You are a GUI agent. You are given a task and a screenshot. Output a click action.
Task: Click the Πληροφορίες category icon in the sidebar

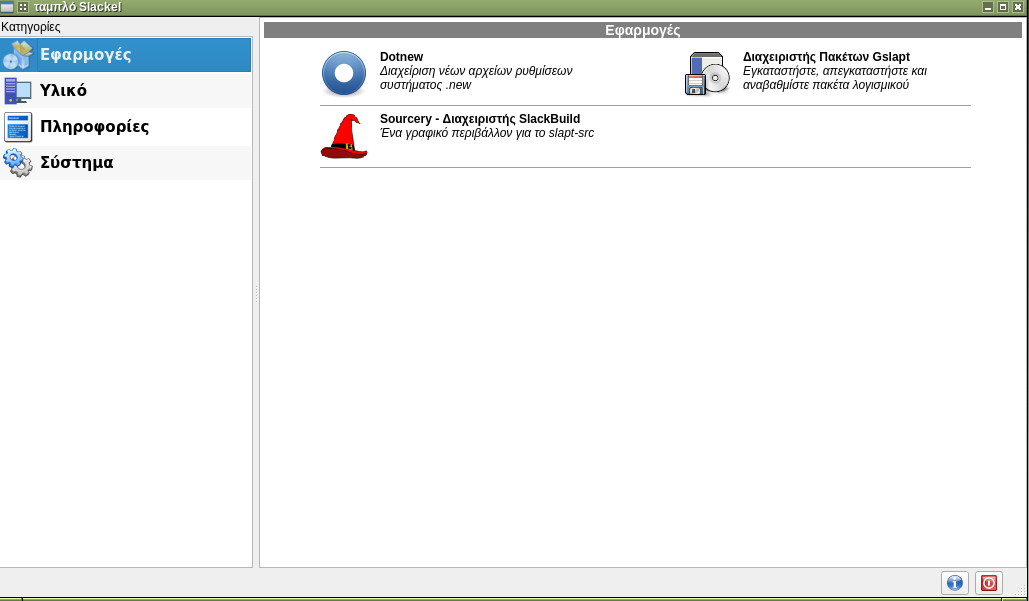18,127
